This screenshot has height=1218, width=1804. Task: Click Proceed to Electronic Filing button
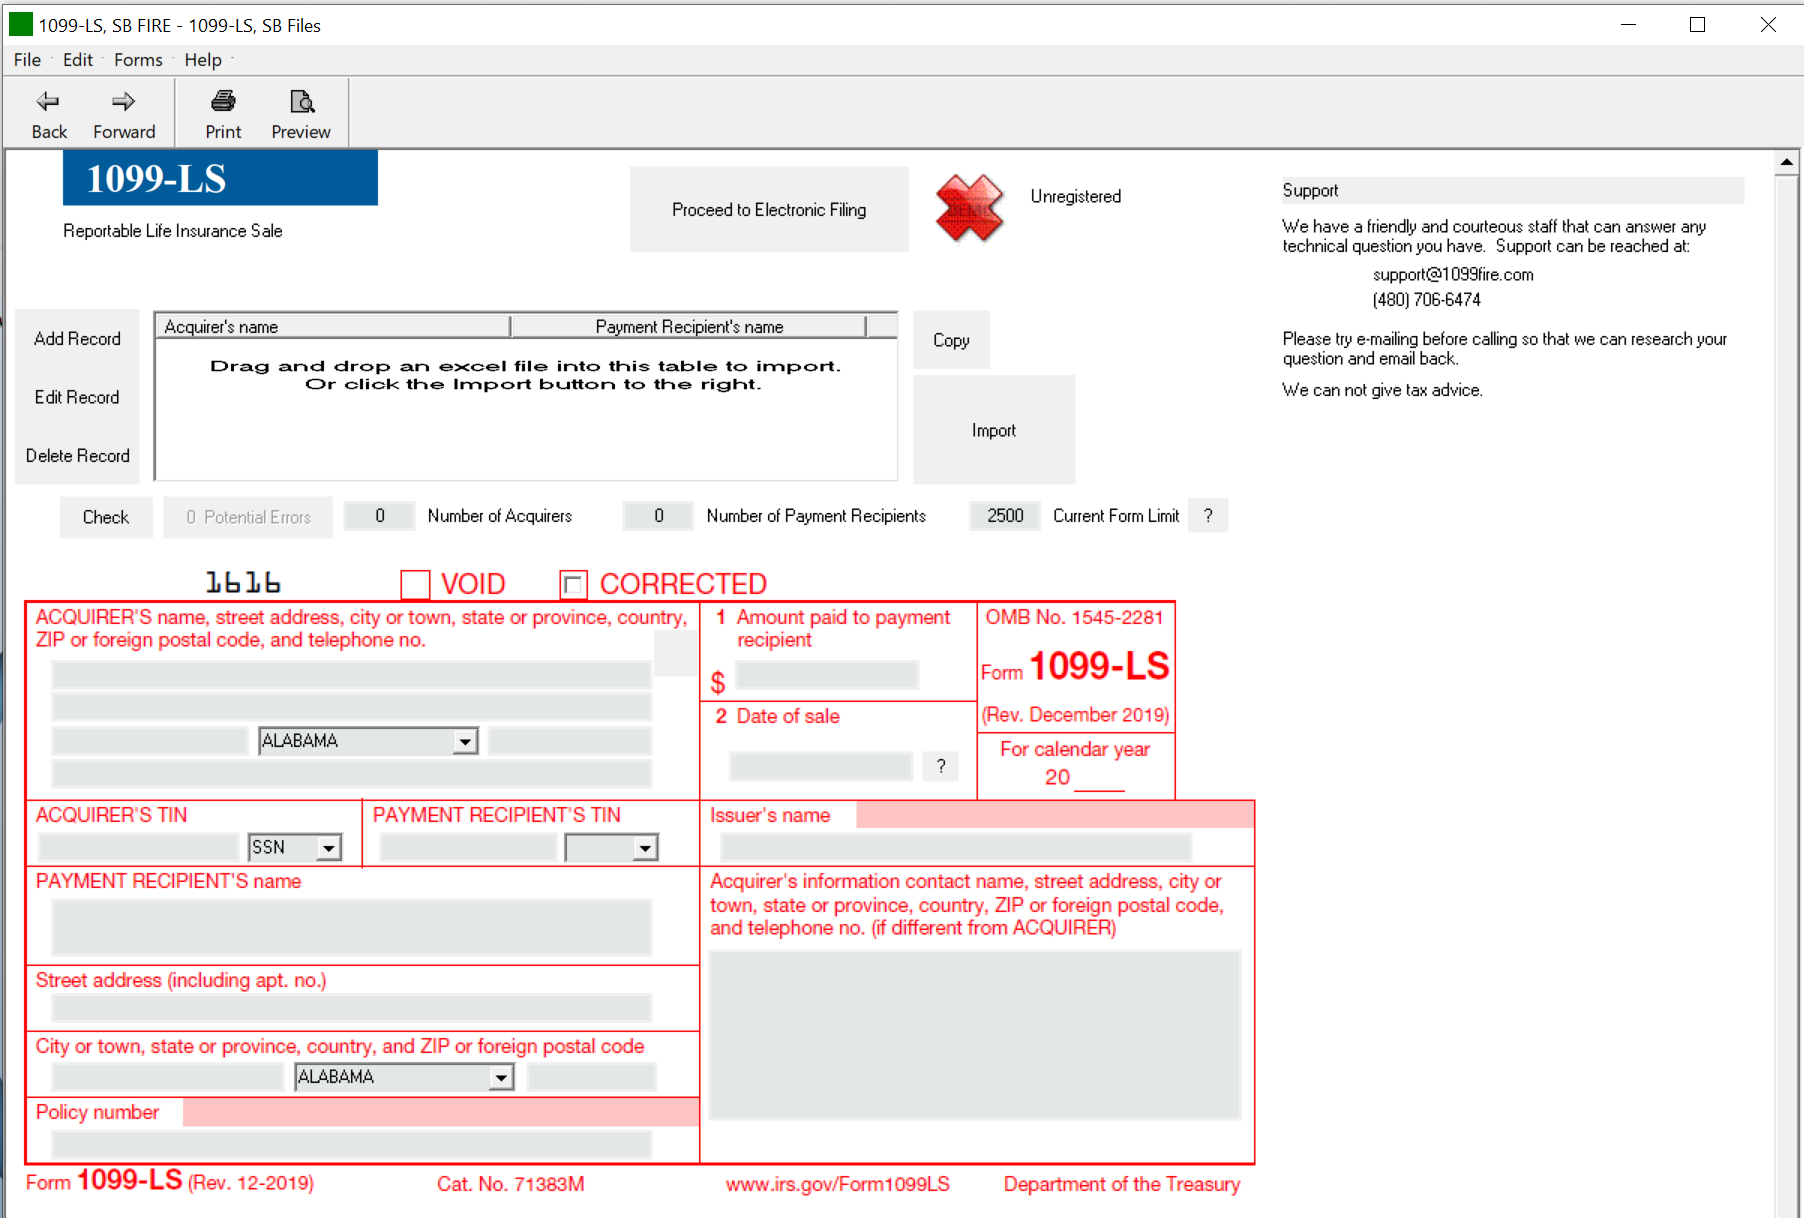coord(768,210)
